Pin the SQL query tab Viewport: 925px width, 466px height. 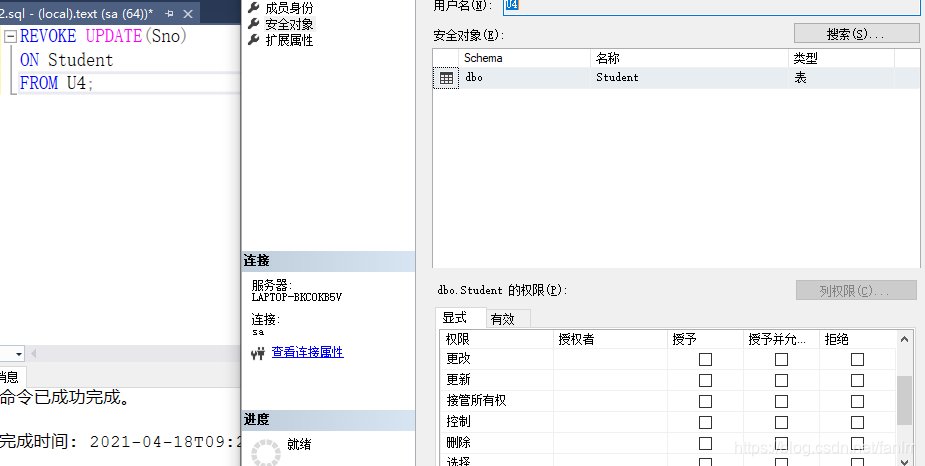click(x=169, y=13)
